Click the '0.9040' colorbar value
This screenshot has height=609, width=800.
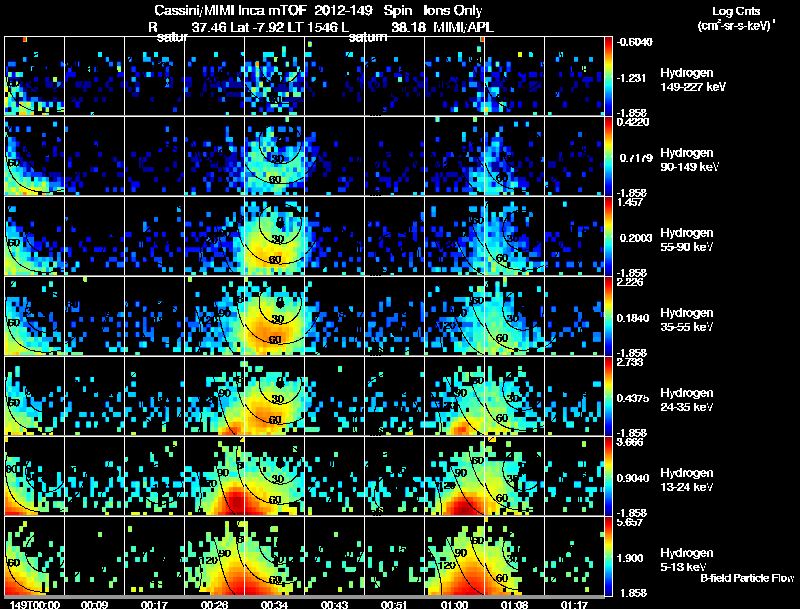coord(633,478)
